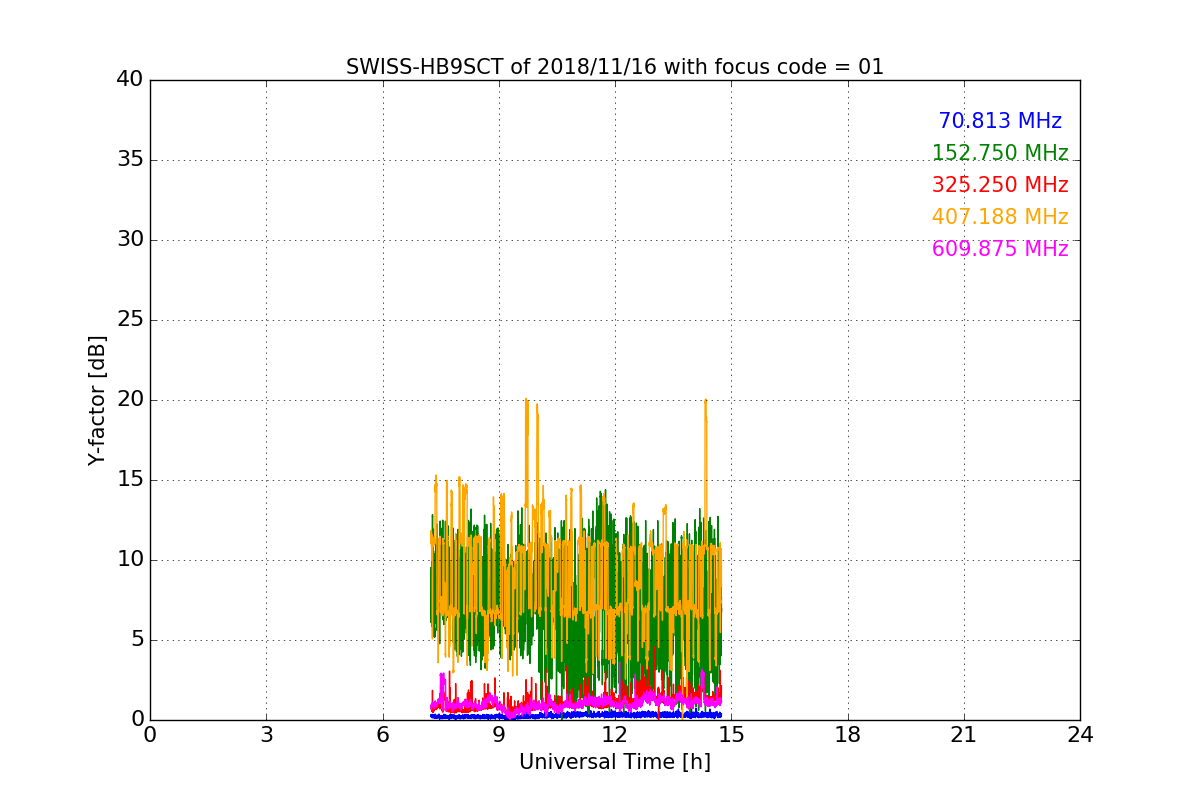Select the 609.875 MHz legend label

click(1000, 249)
